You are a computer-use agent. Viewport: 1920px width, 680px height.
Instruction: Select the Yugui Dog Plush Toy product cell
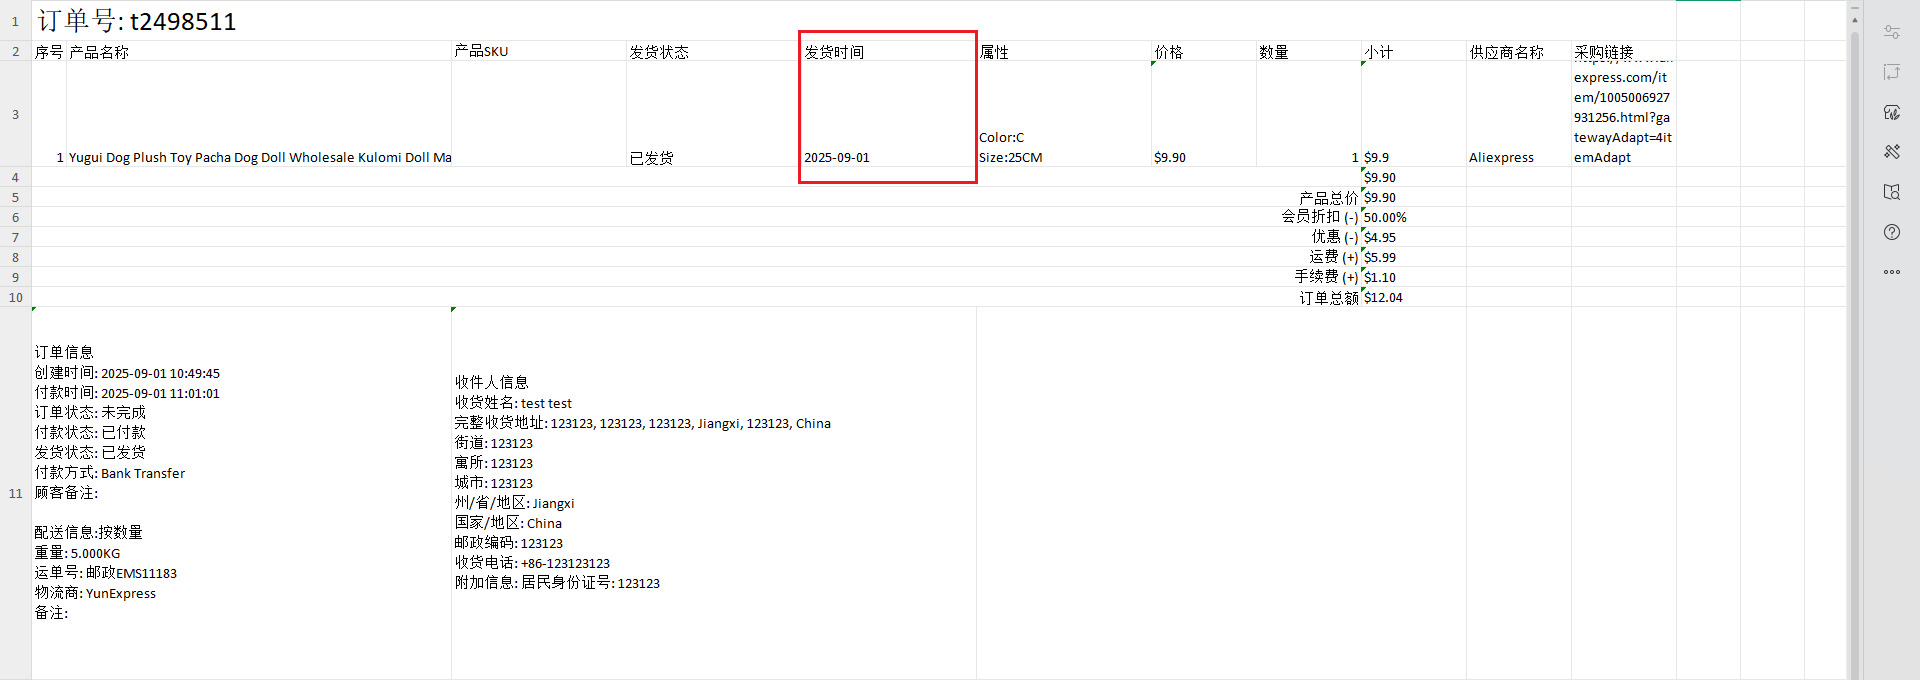pos(259,114)
